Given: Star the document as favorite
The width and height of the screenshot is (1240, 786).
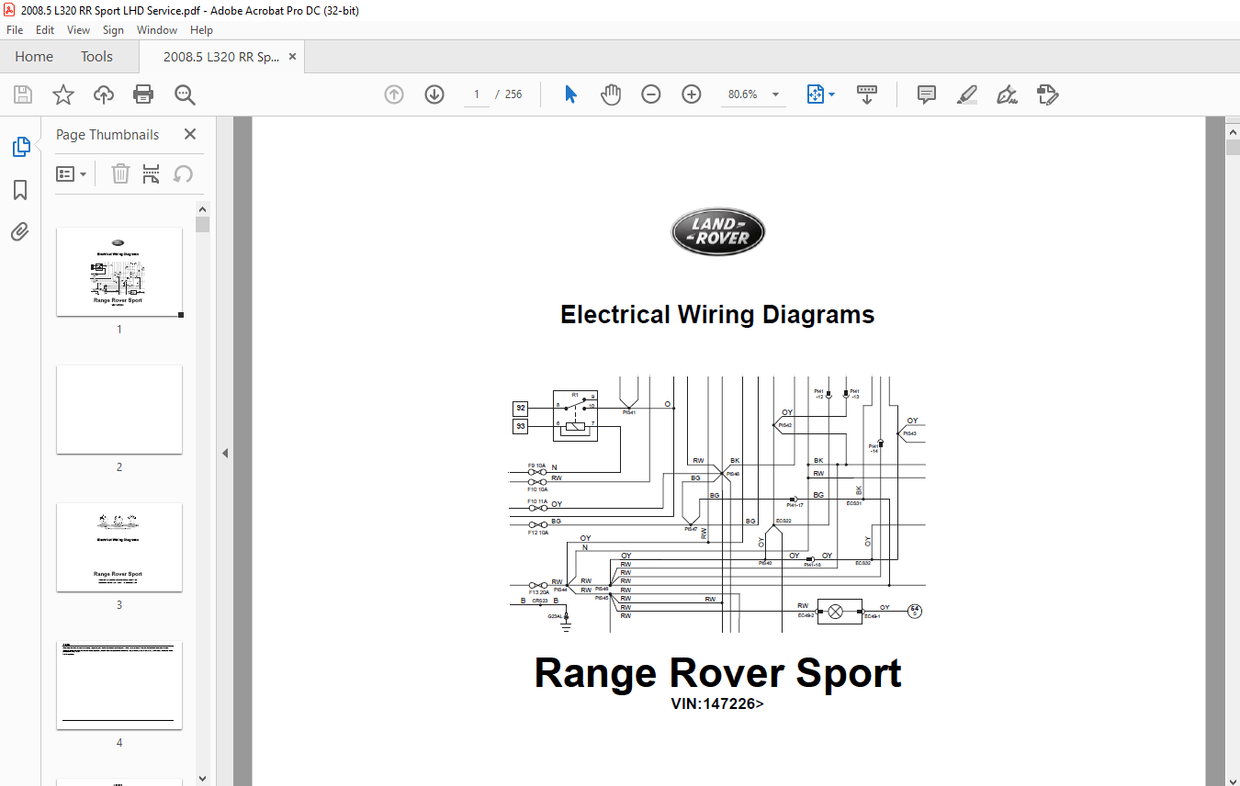Looking at the screenshot, I should 63,94.
